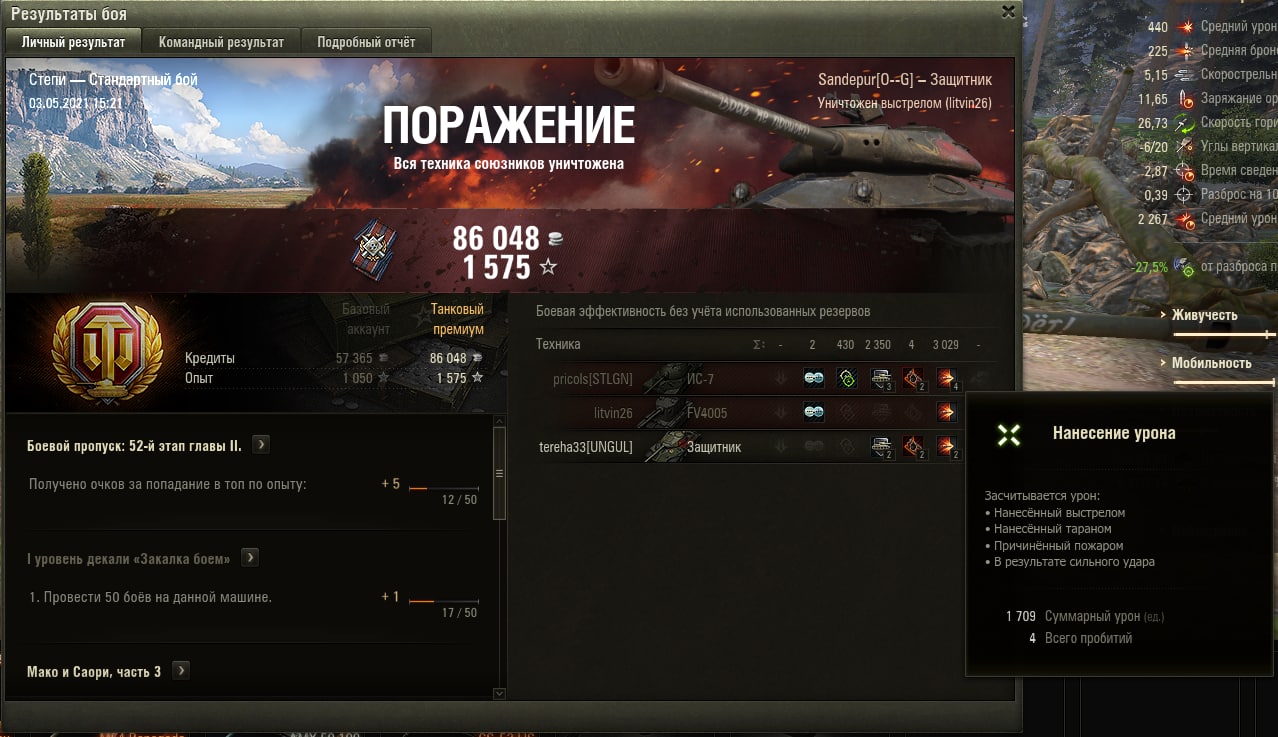Click the Живучесть progress bar
Viewport: 1278px width, 737px height.
1225,334
